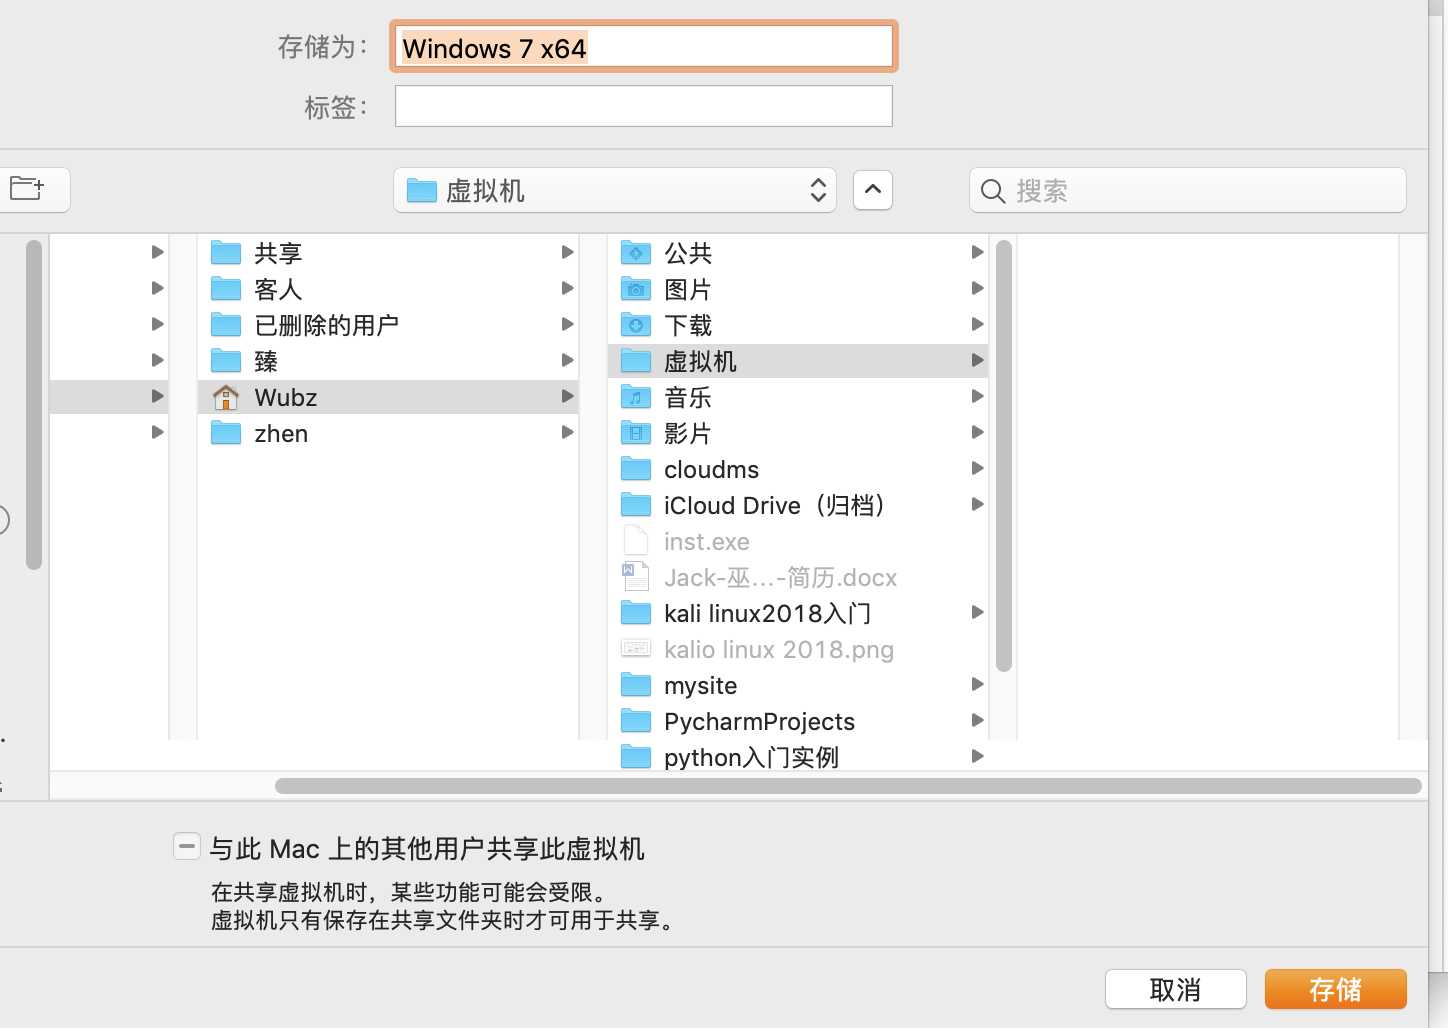Expand the 虚拟机 folder arrow

click(977, 360)
